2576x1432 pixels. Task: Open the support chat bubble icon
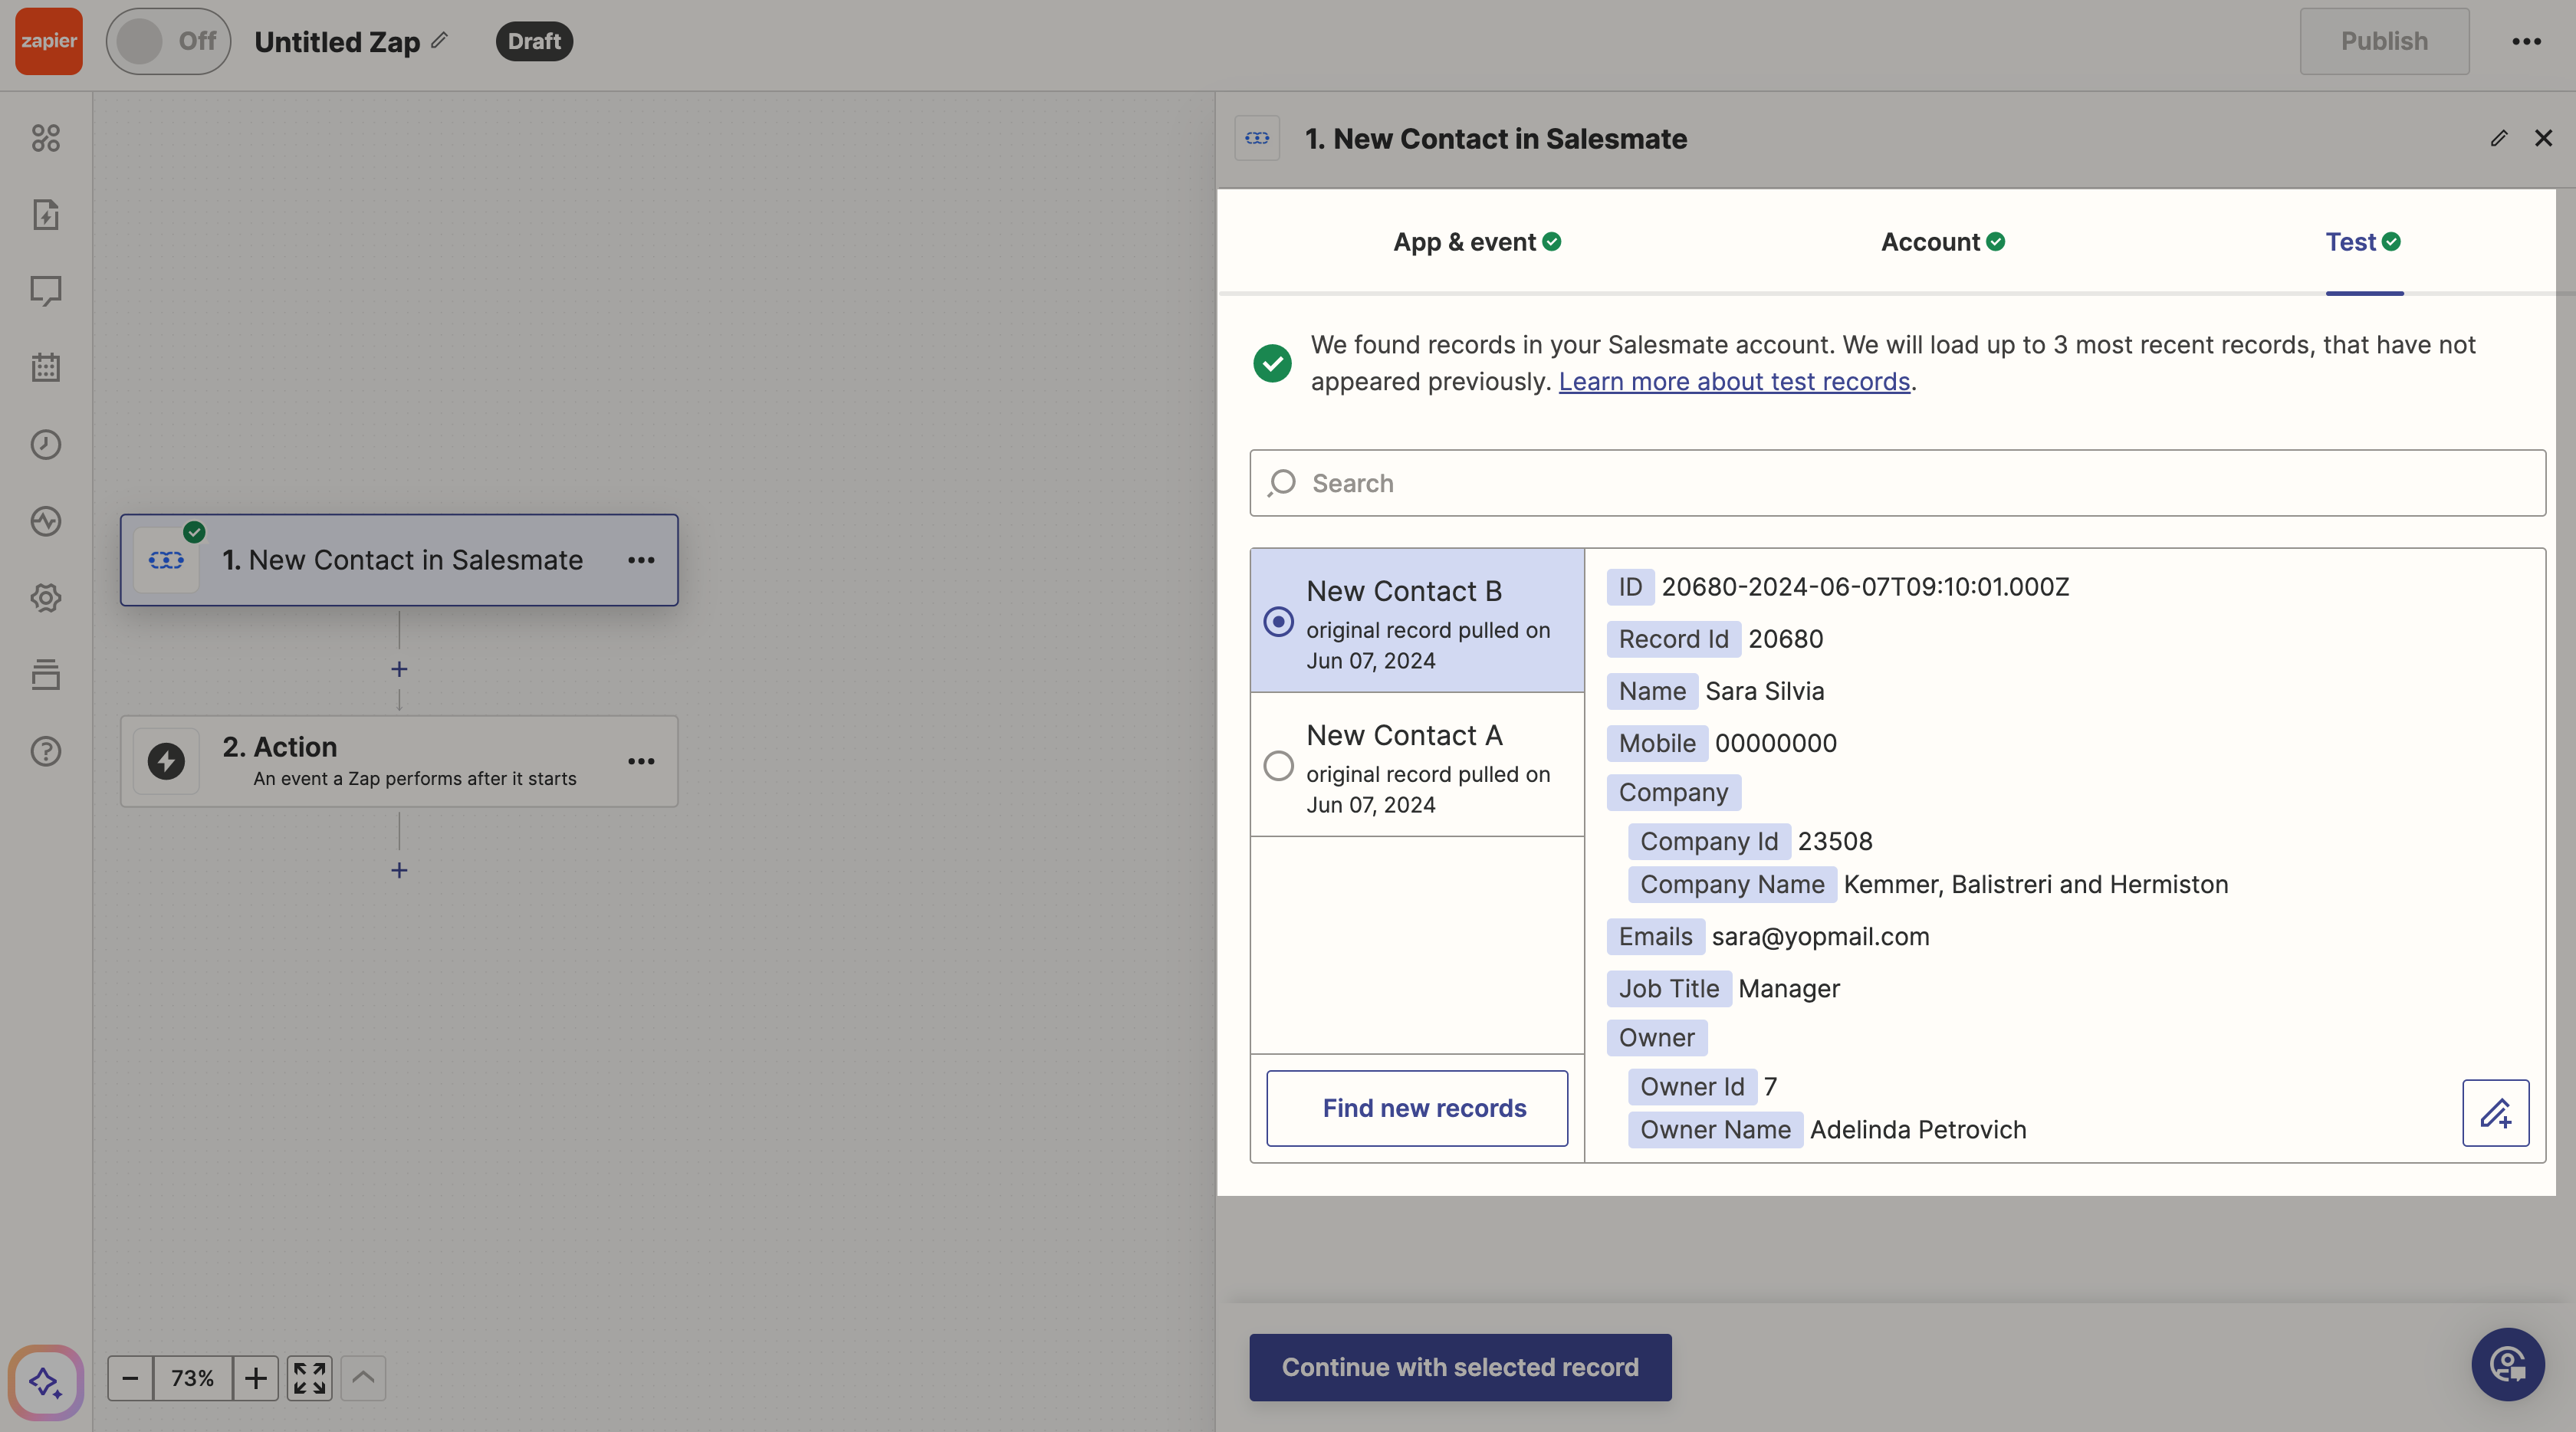tap(2508, 1365)
